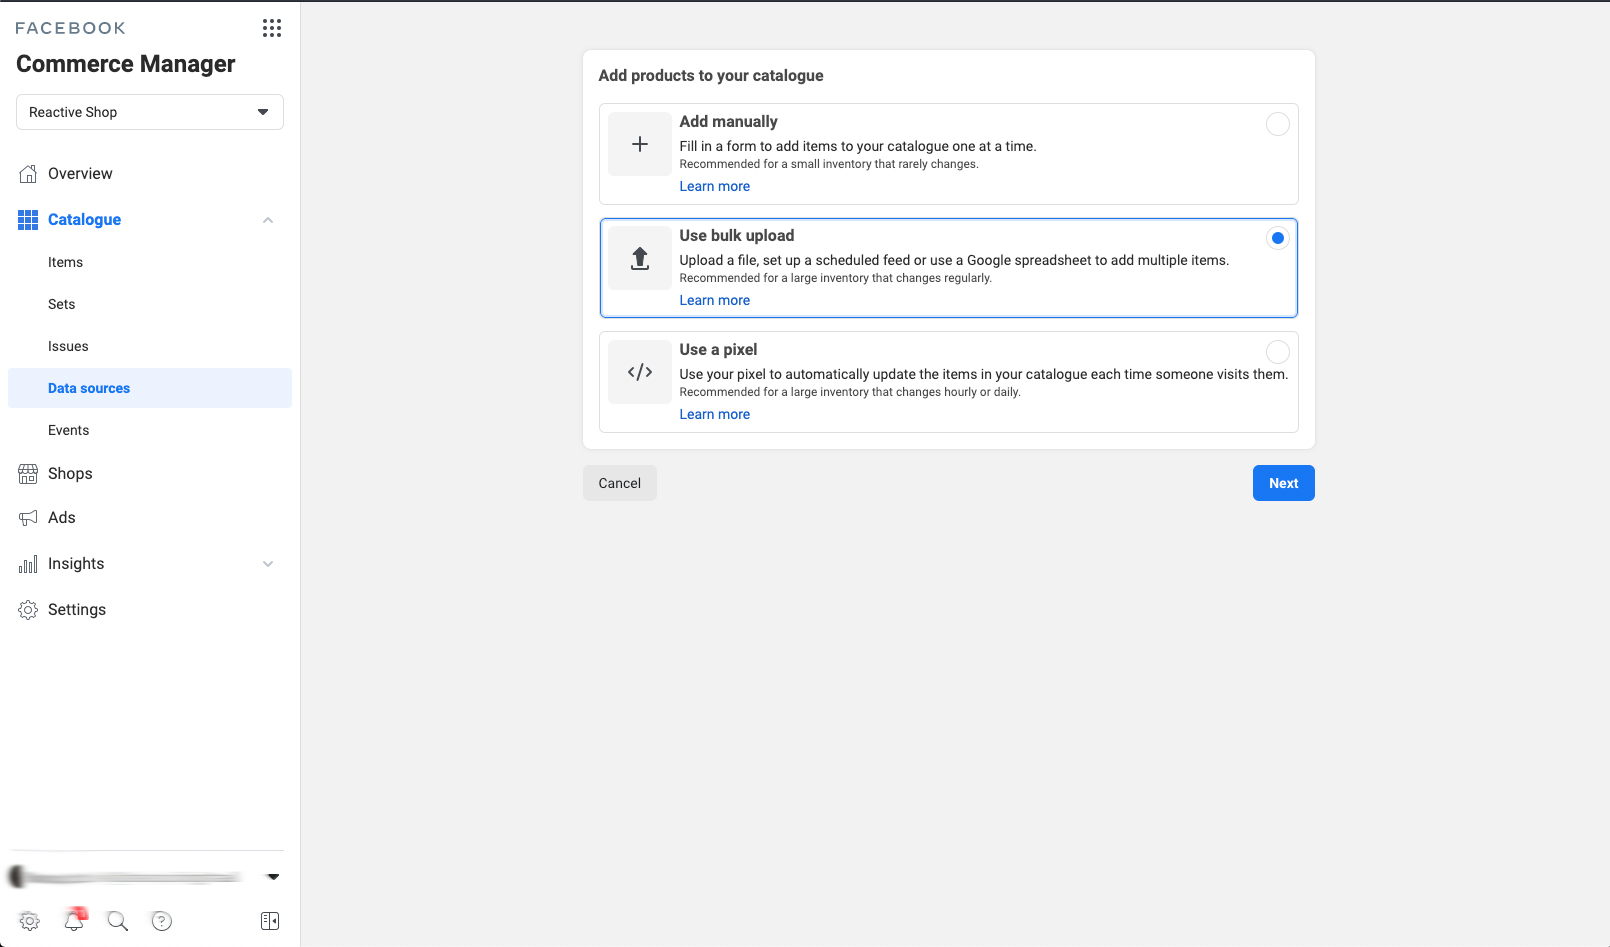Click the Settings gear icon in sidebar
The height and width of the screenshot is (947, 1610).
(x=28, y=610)
